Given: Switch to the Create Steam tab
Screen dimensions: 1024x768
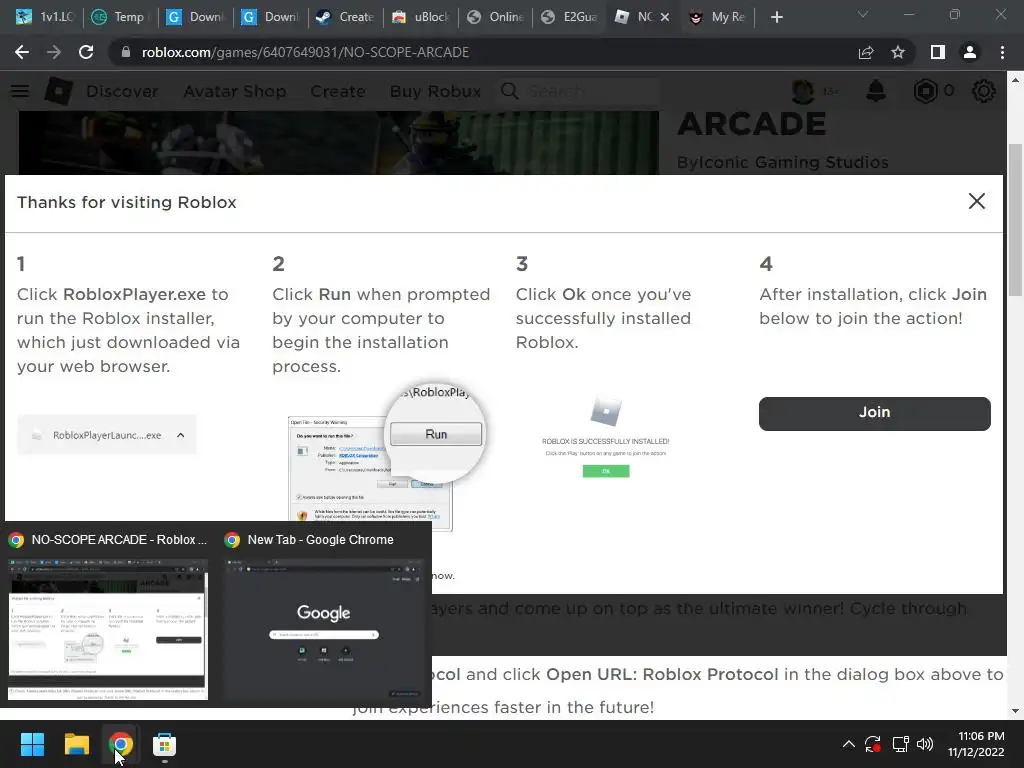Looking at the screenshot, I should tap(345, 17).
